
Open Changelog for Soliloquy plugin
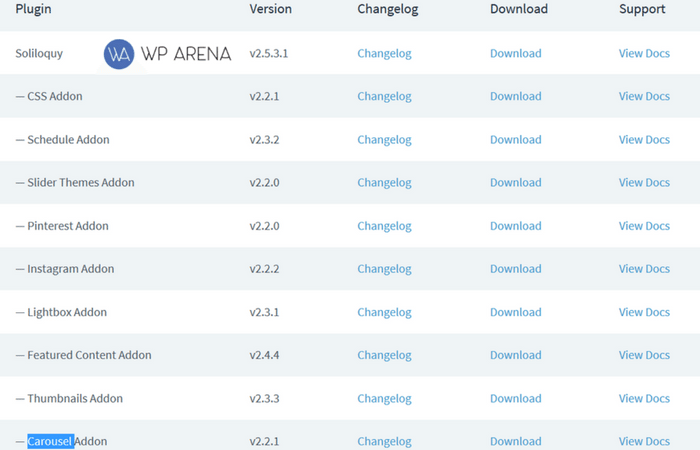[384, 54]
